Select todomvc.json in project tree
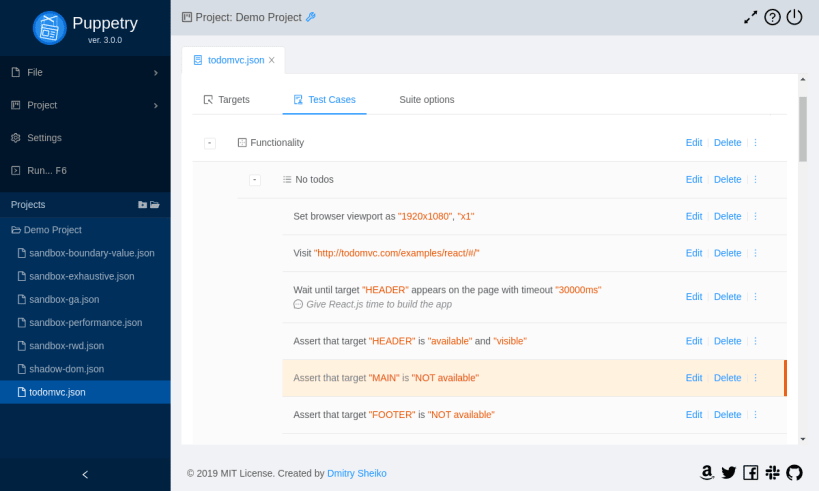This screenshot has width=819, height=491. [x=85, y=392]
